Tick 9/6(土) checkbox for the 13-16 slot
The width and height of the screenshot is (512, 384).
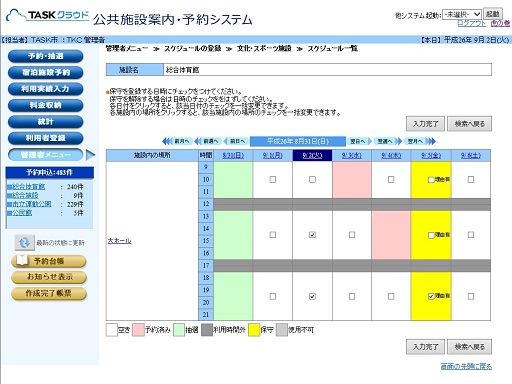click(x=471, y=235)
